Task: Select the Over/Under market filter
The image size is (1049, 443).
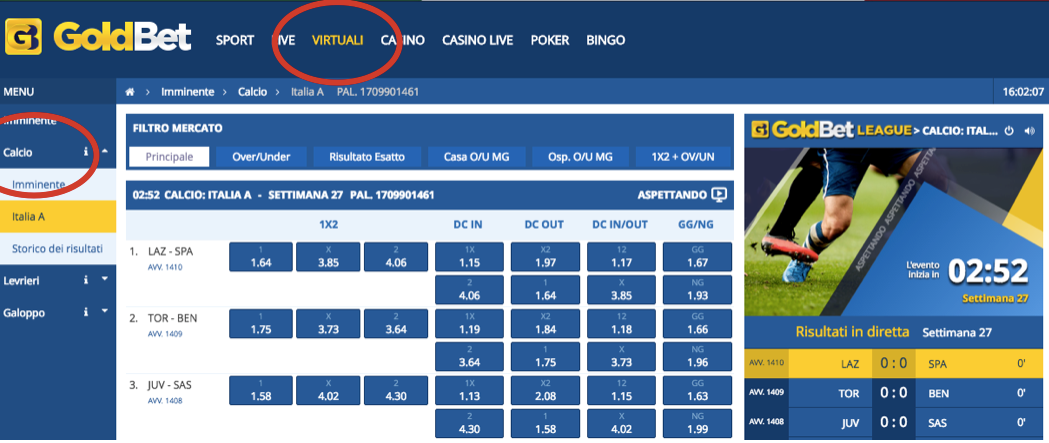Action: coord(262,157)
